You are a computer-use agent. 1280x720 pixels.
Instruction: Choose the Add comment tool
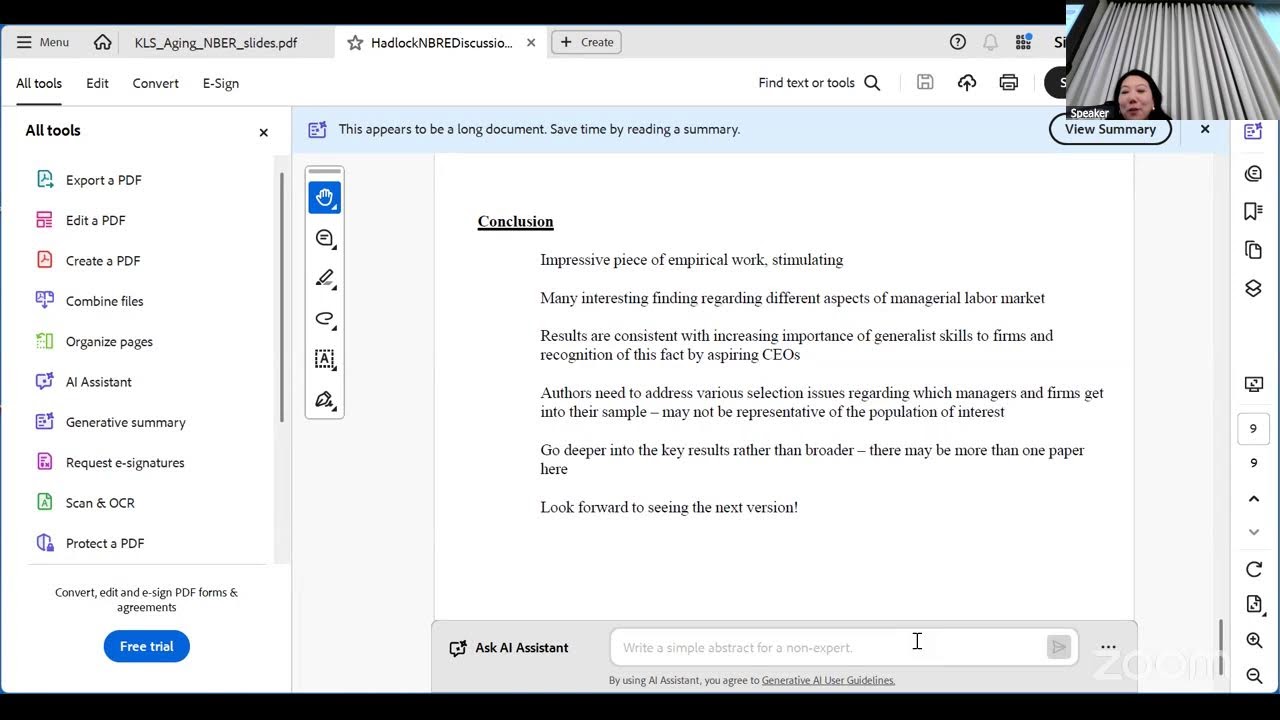tap(324, 238)
